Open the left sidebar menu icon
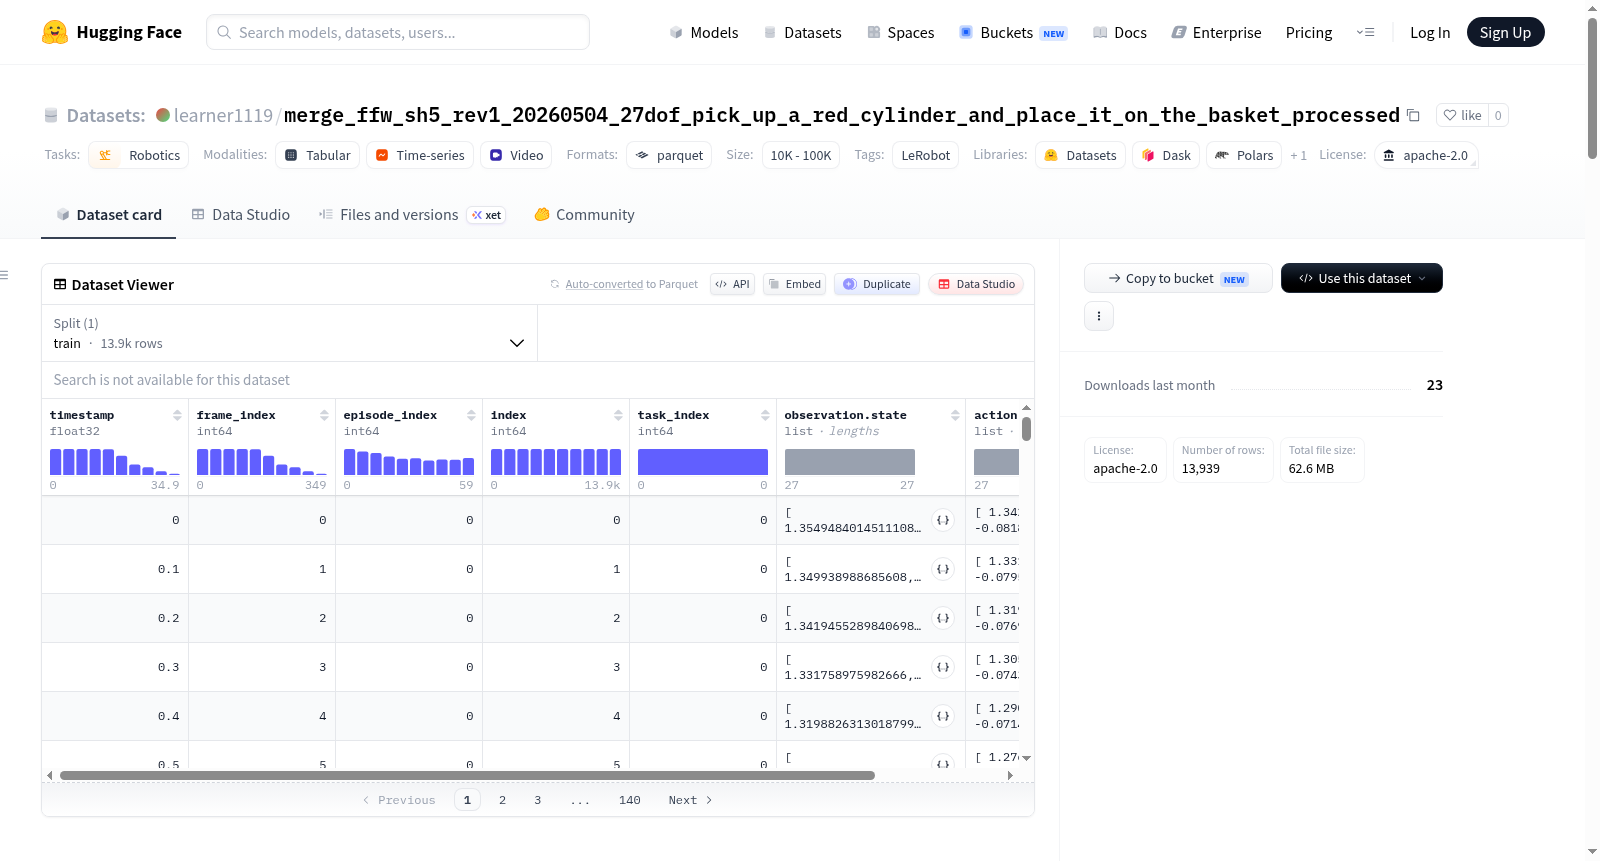Viewport: 1600px width, 861px height. (4, 275)
